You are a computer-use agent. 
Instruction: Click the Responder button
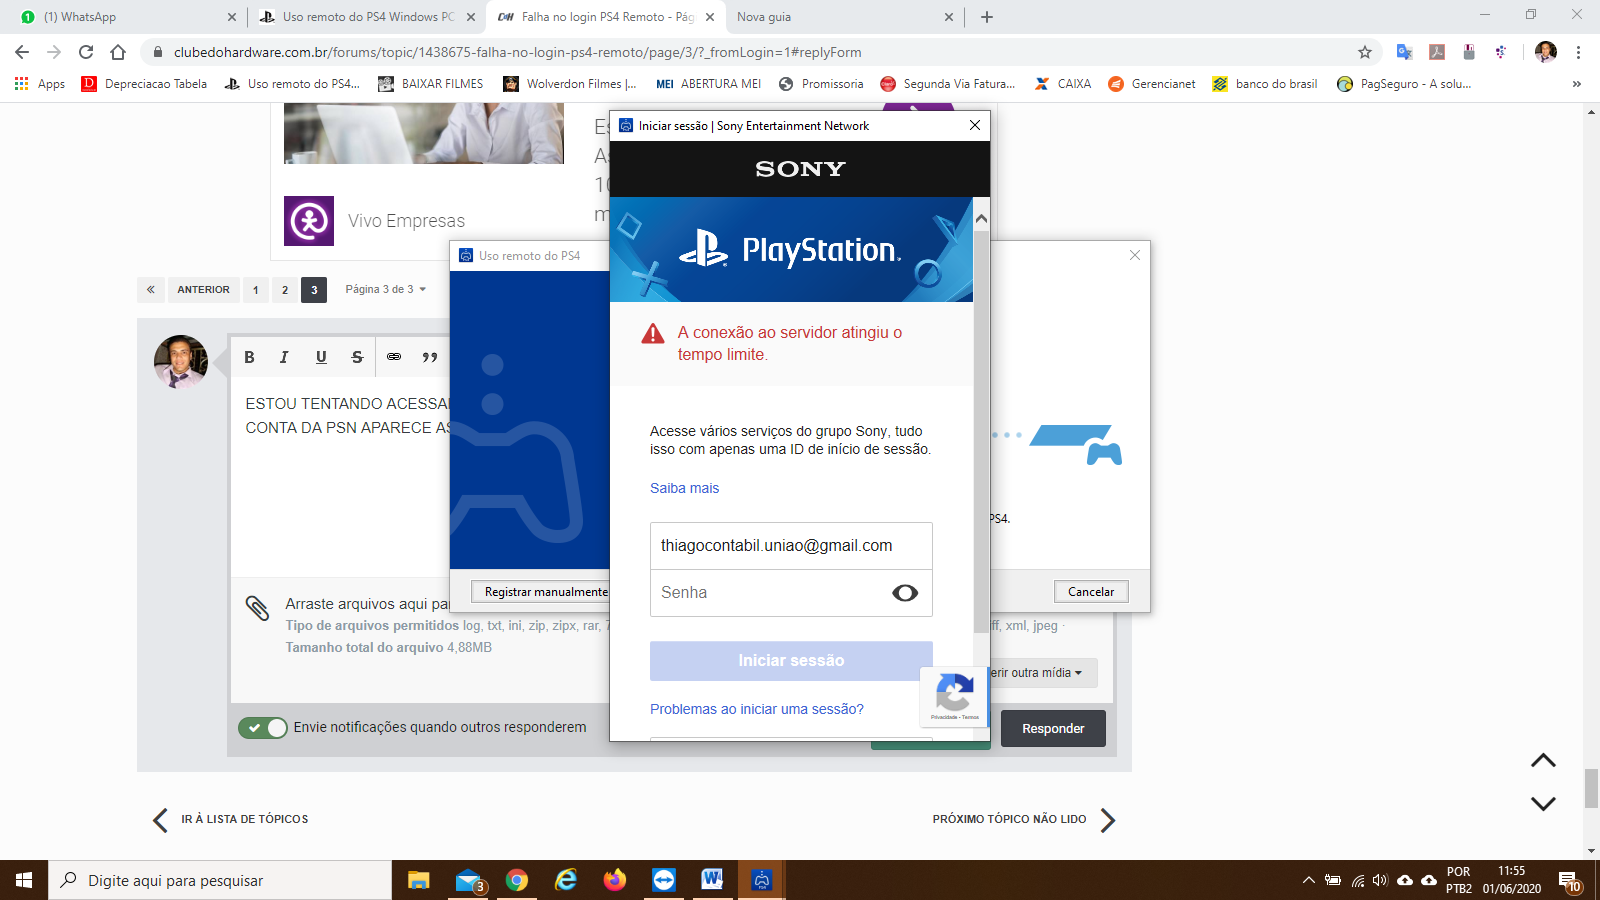[1053, 729]
